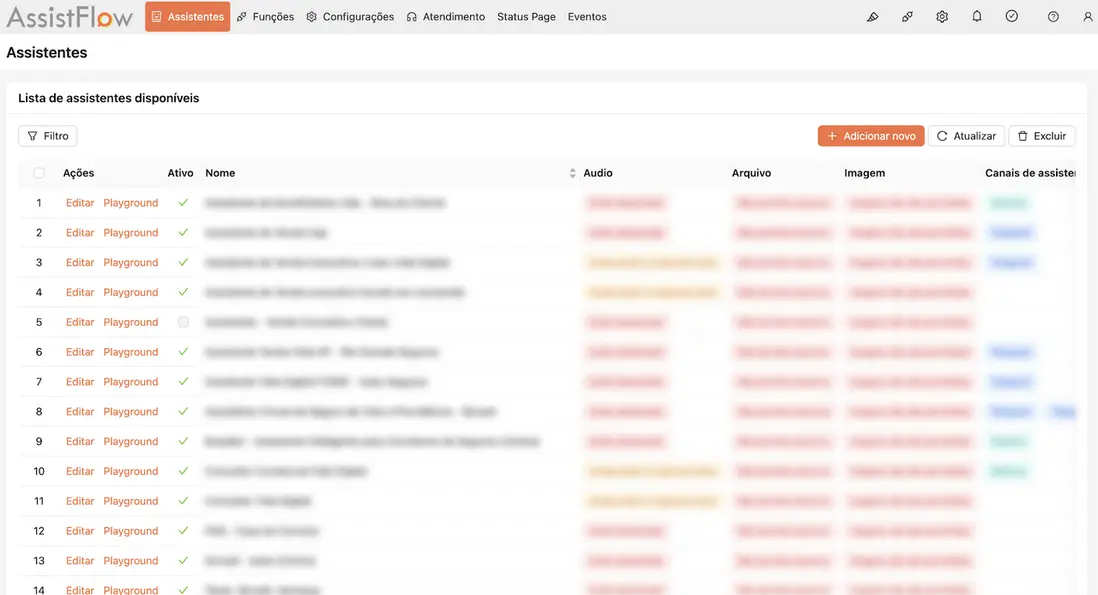Open the Configurações menu item

point(350,17)
